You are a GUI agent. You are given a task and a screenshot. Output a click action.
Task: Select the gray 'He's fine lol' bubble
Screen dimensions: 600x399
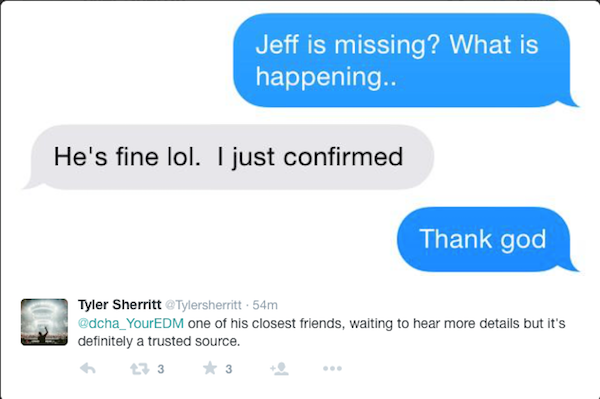pyautogui.click(x=228, y=157)
